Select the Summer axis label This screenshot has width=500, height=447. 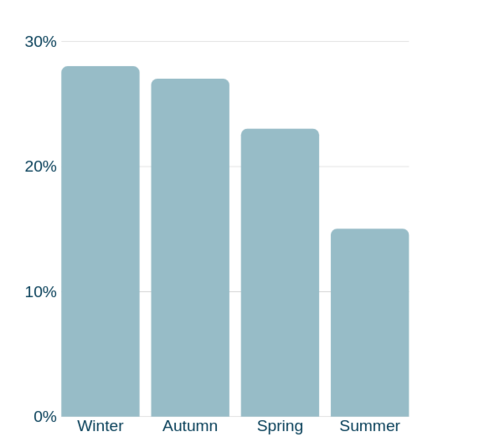[370, 426]
